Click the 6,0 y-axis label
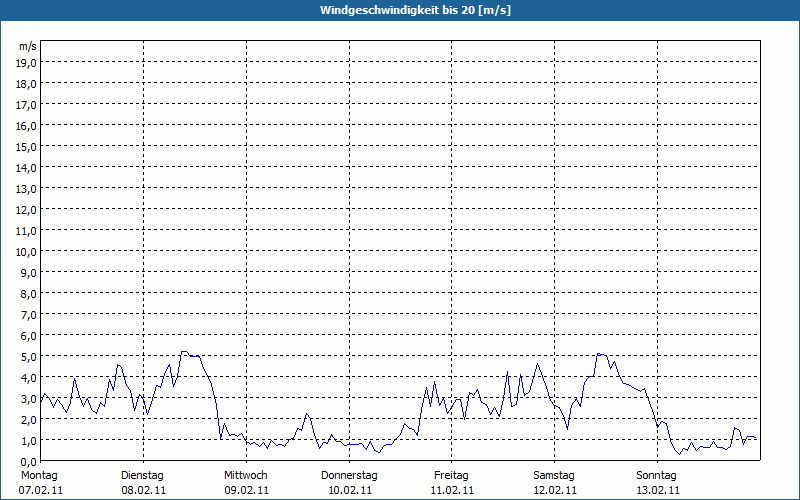Image resolution: width=800 pixels, height=500 pixels. (28, 336)
